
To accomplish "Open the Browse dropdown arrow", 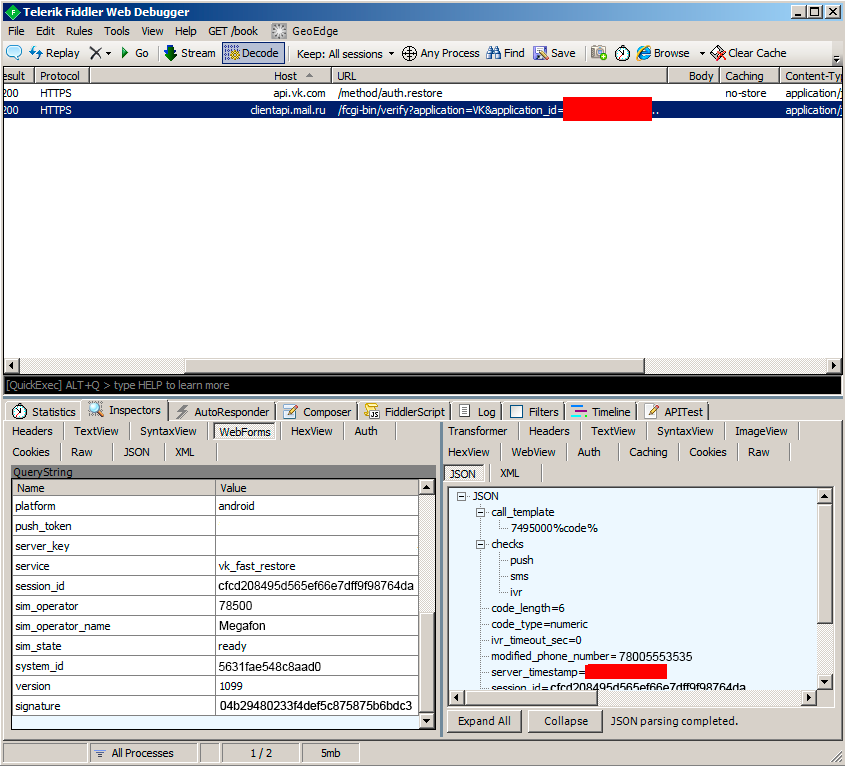I will [702, 53].
